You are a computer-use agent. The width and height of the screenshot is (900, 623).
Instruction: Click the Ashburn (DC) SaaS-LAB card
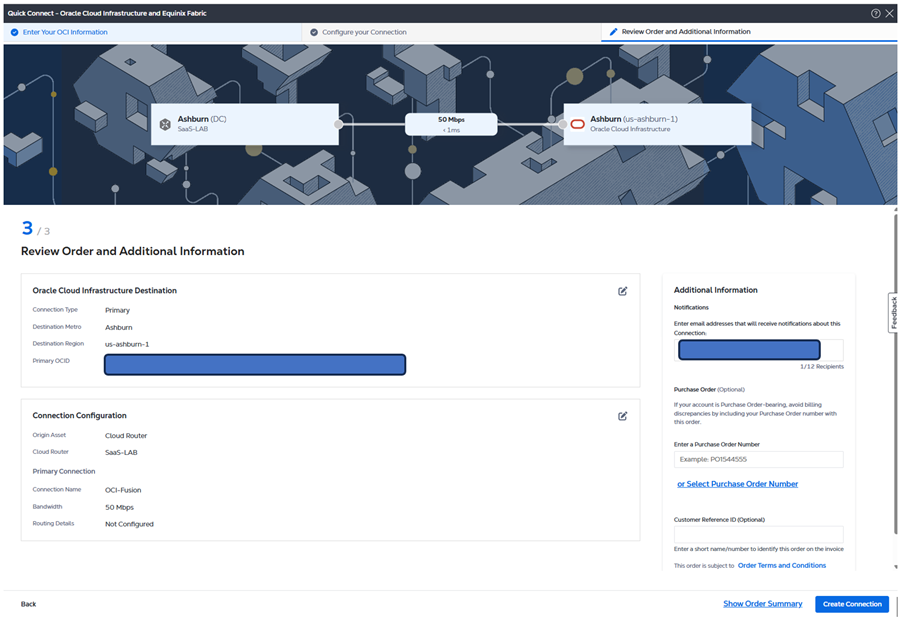pos(245,124)
